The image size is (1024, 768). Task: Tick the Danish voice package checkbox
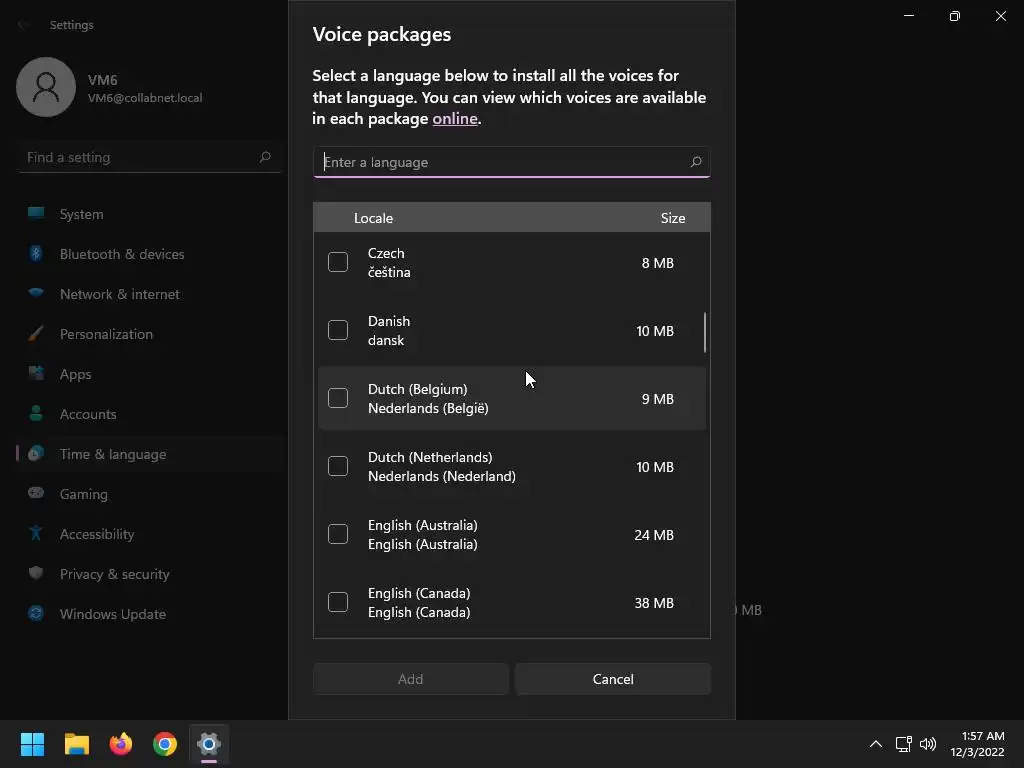point(338,330)
